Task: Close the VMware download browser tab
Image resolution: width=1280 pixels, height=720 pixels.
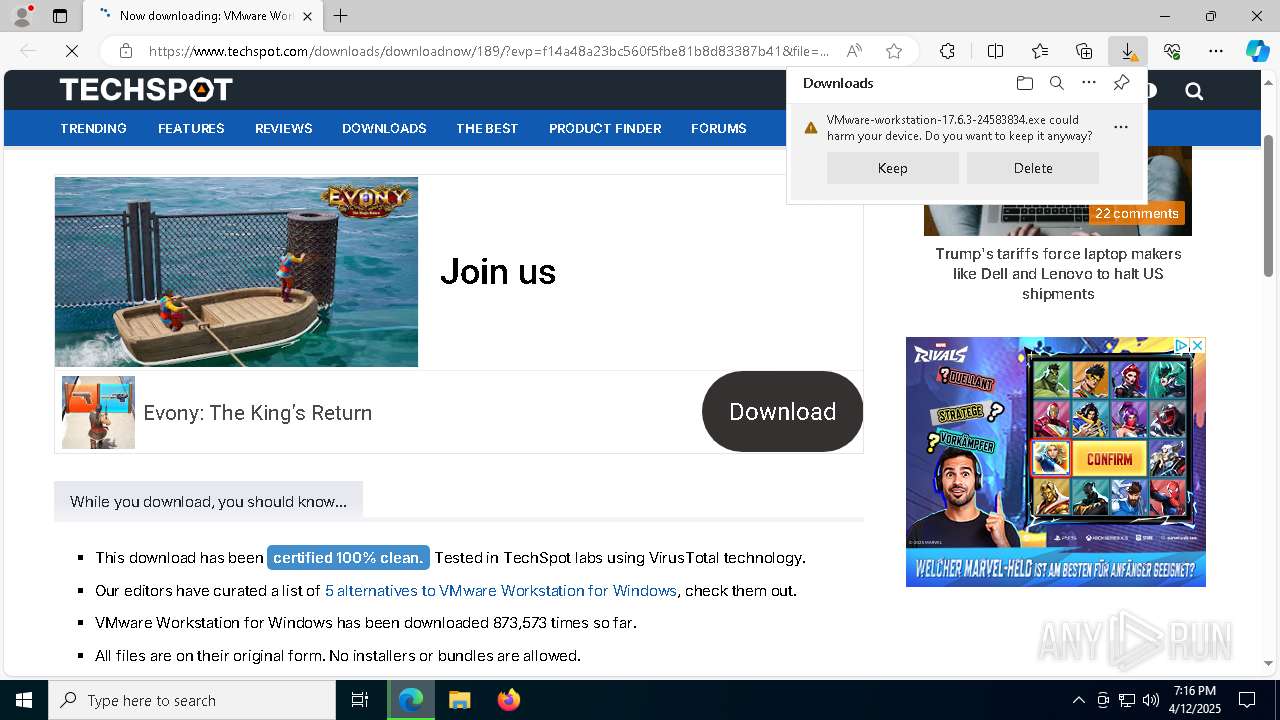Action: pyautogui.click(x=307, y=16)
